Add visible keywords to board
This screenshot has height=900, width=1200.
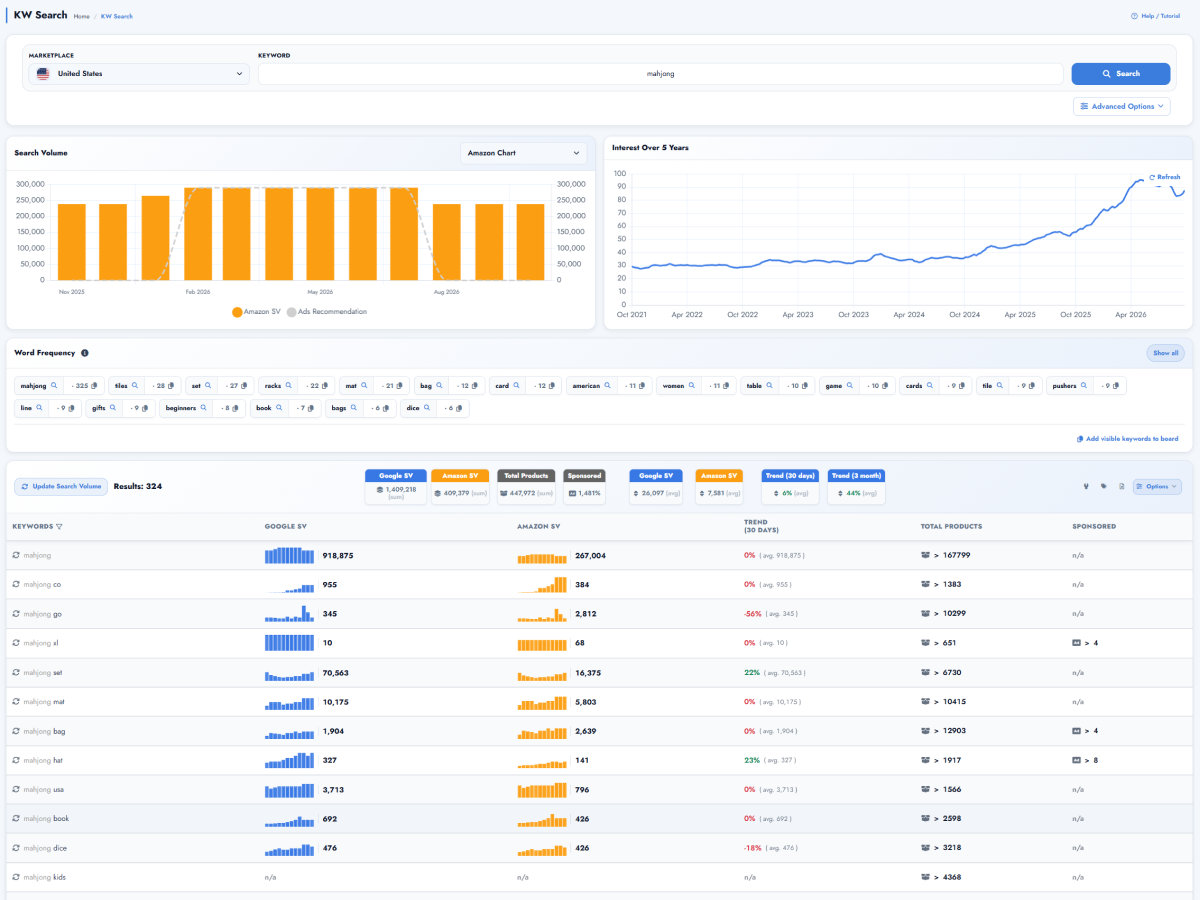tap(1127, 439)
